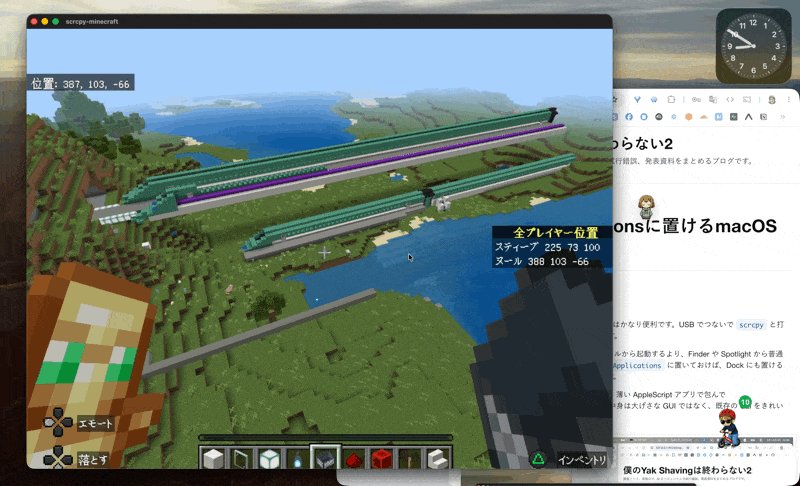The height and width of the screenshot is (486, 800).
Task: Open the blue M square bookmark
Action: click(718, 117)
